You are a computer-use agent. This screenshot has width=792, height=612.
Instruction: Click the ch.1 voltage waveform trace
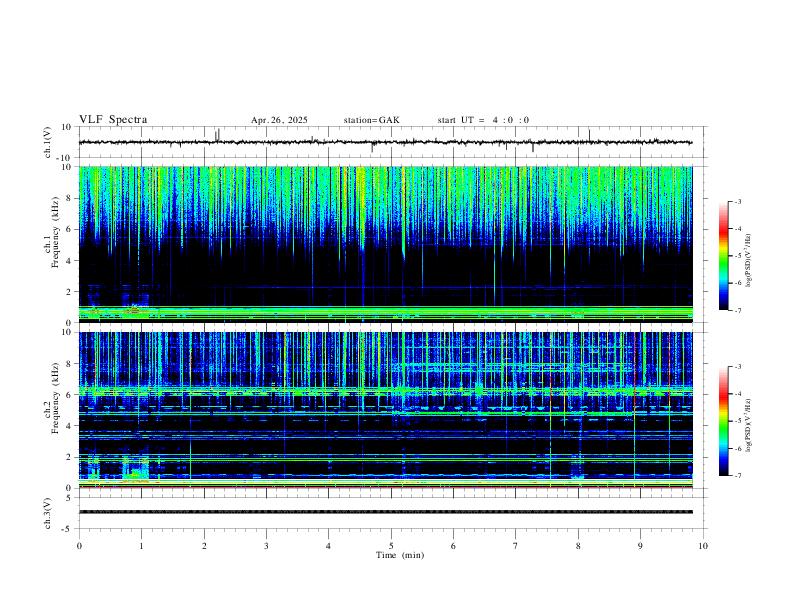[385, 142]
